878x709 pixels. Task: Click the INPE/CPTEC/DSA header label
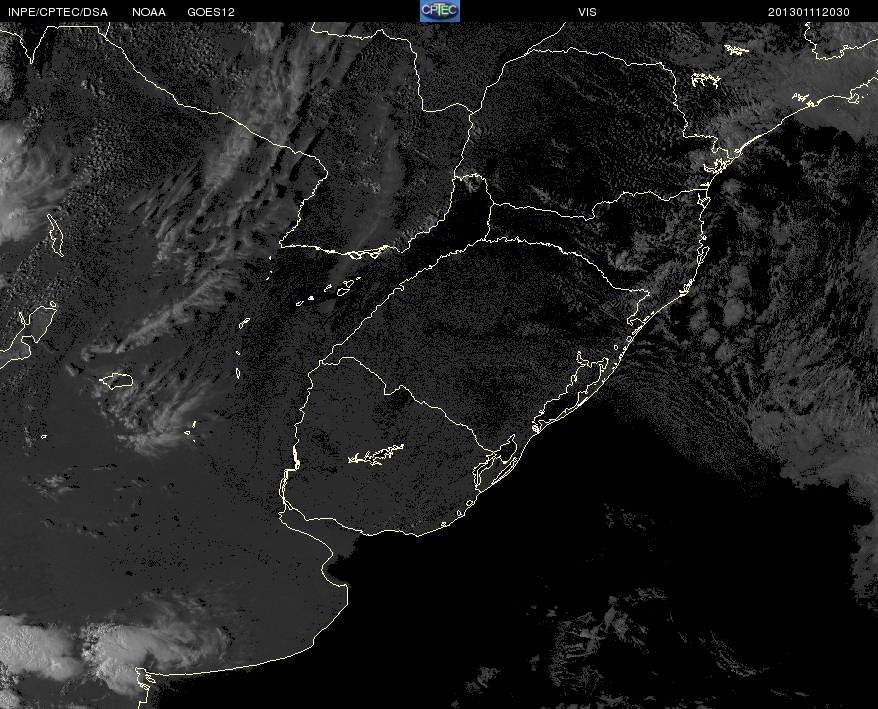click(57, 11)
